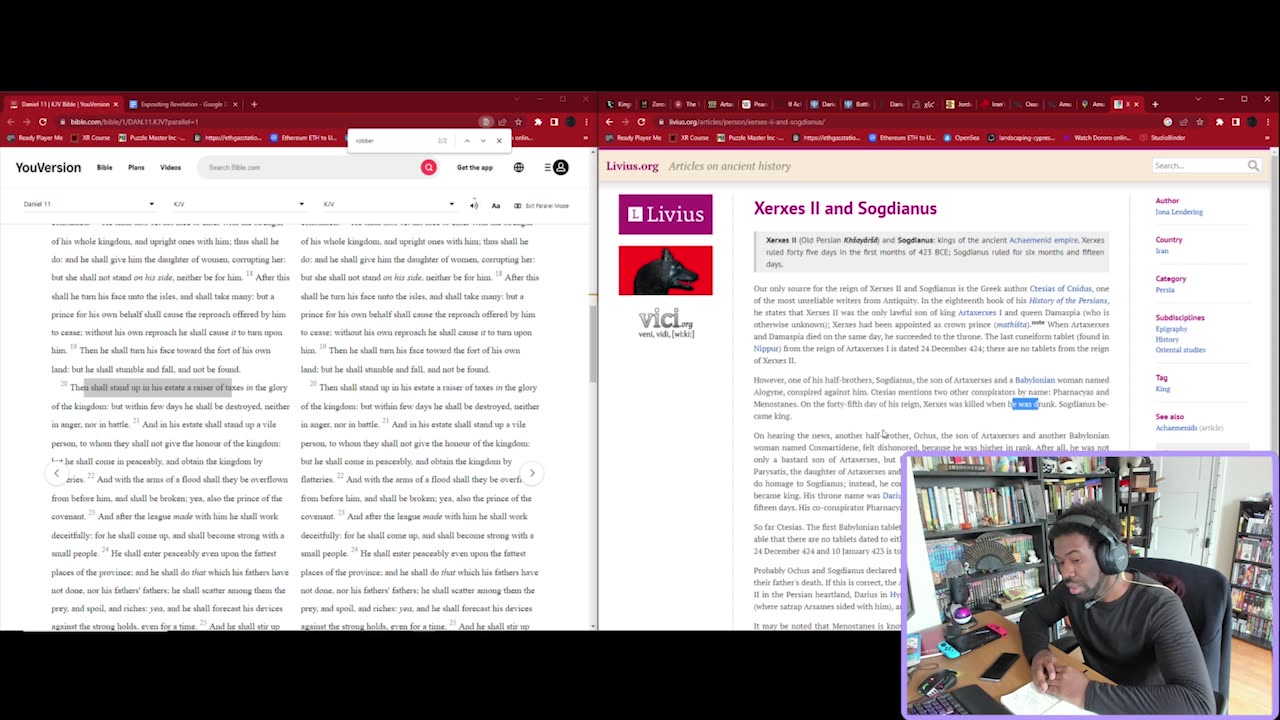This screenshot has width=1280, height=720.
Task: Bookmark the bible.com page with star icon
Action: click(518, 122)
